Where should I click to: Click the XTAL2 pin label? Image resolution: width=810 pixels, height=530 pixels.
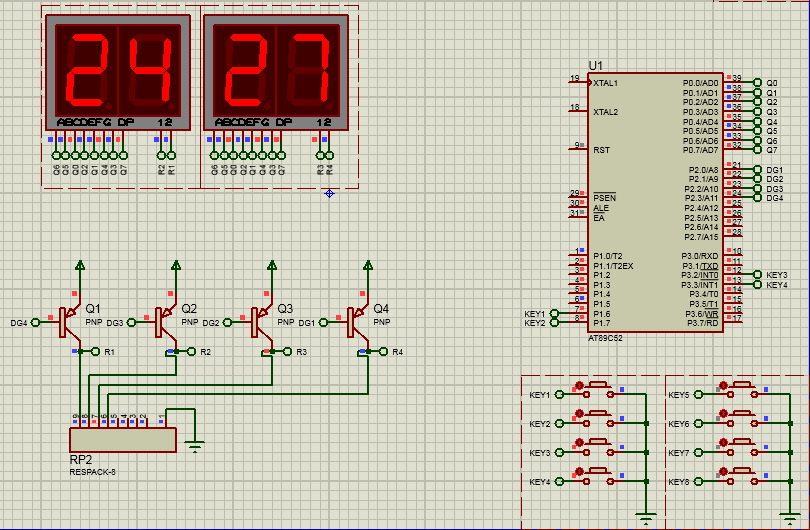[605, 112]
